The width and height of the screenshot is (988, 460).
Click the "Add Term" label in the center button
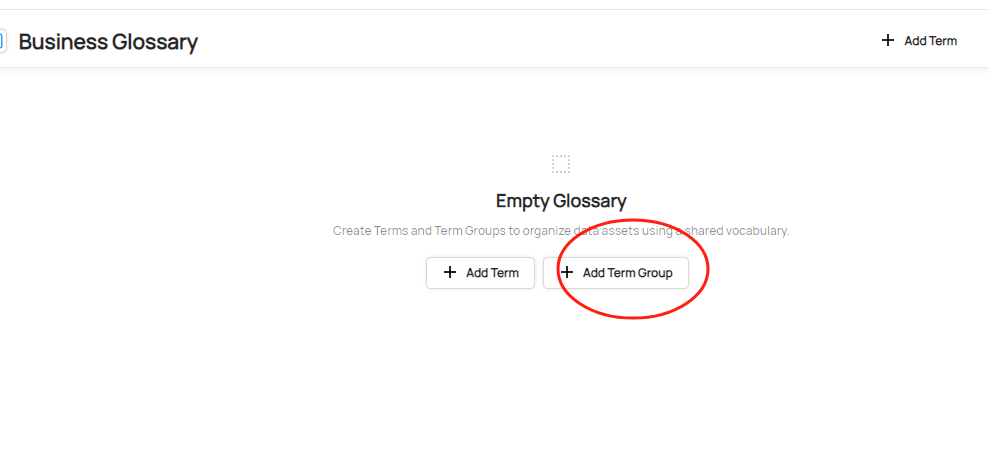point(492,273)
